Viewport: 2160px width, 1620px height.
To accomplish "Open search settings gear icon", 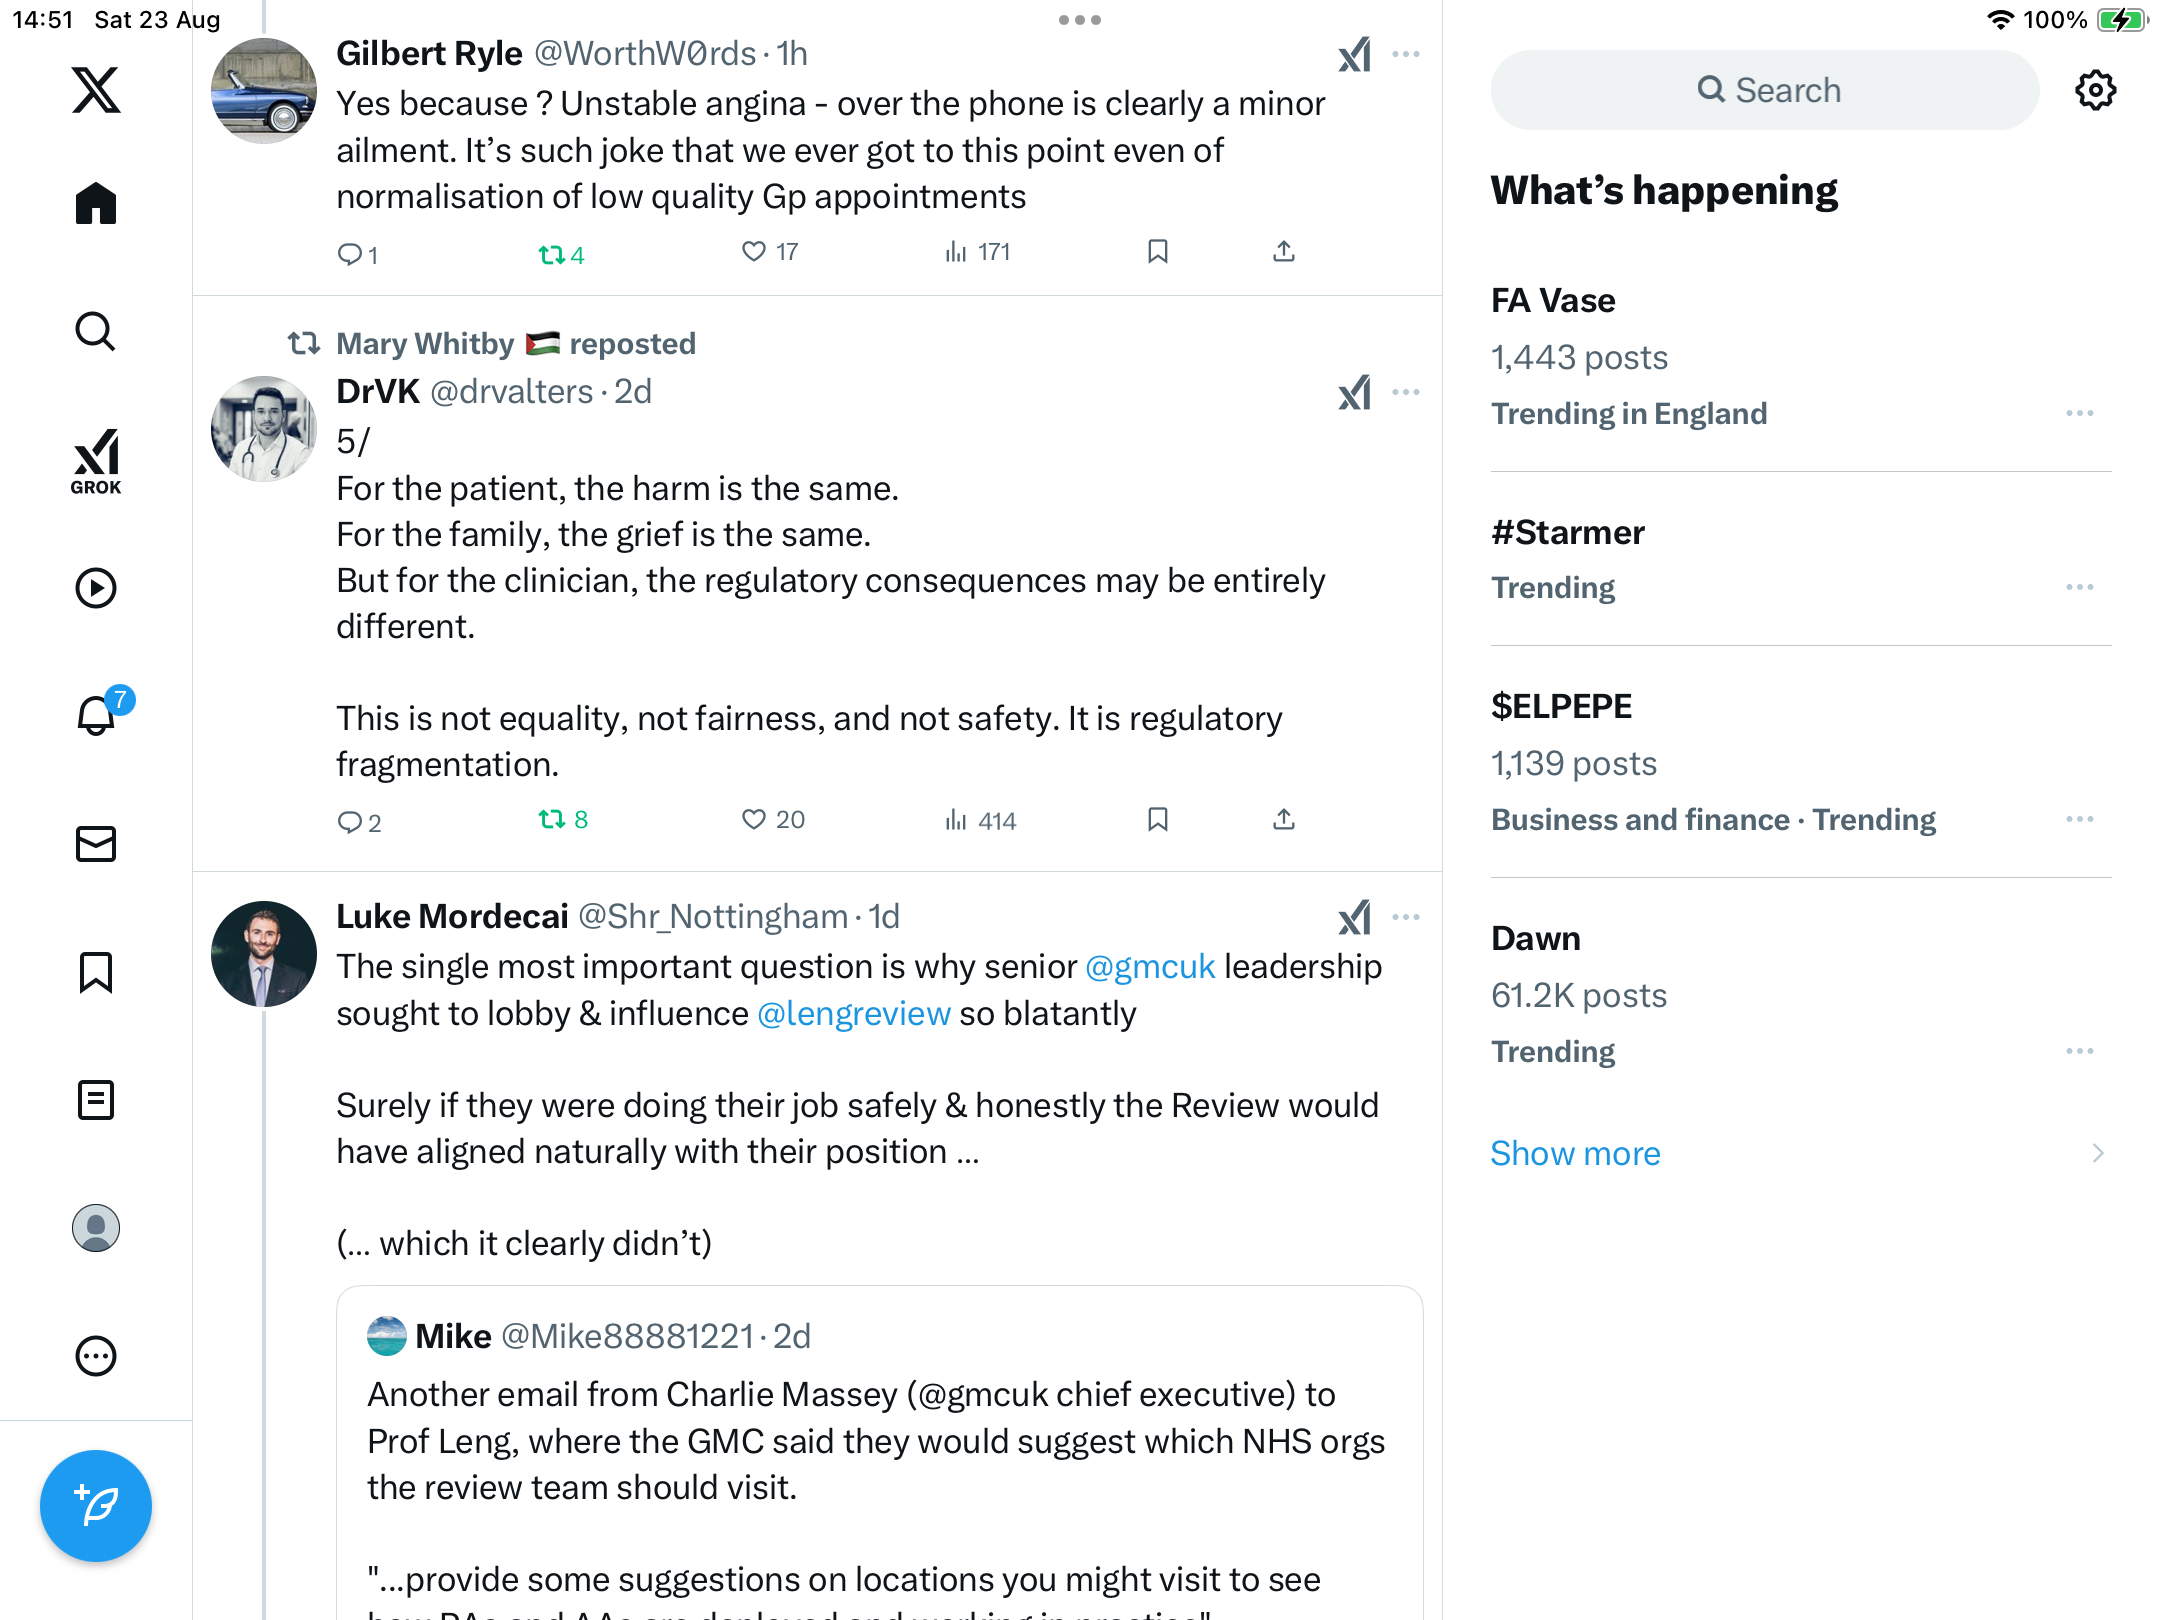I will tap(2095, 90).
